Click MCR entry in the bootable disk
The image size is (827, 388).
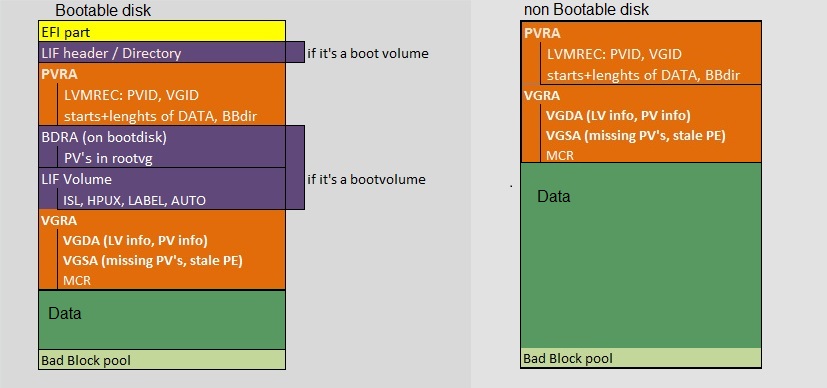(77, 280)
